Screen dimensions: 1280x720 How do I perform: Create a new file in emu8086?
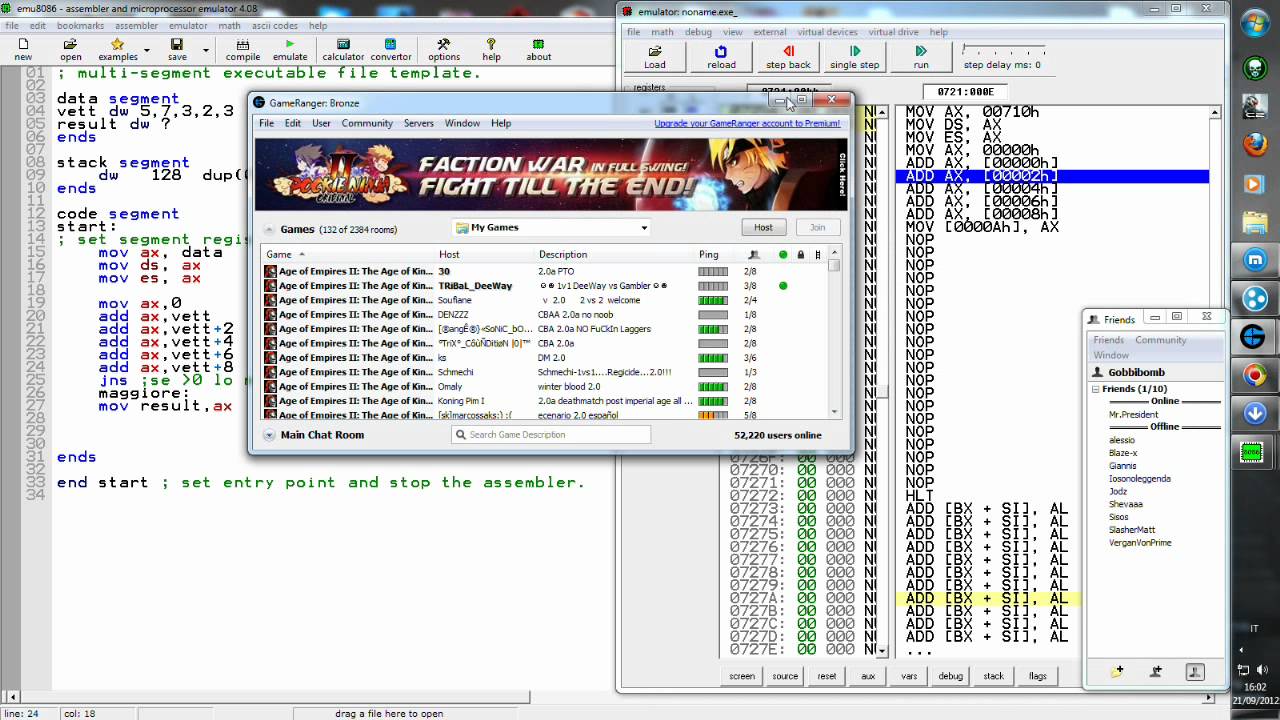[23, 50]
